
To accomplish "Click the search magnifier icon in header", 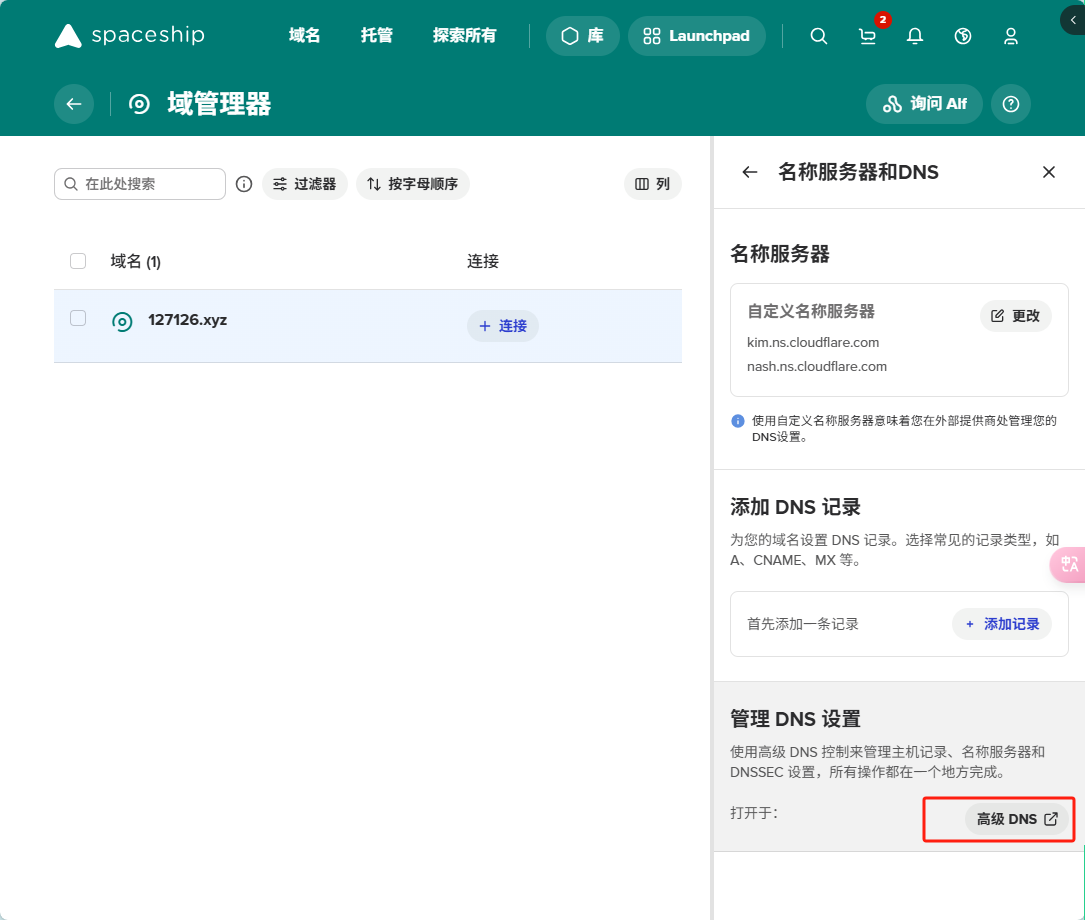I will point(819,36).
